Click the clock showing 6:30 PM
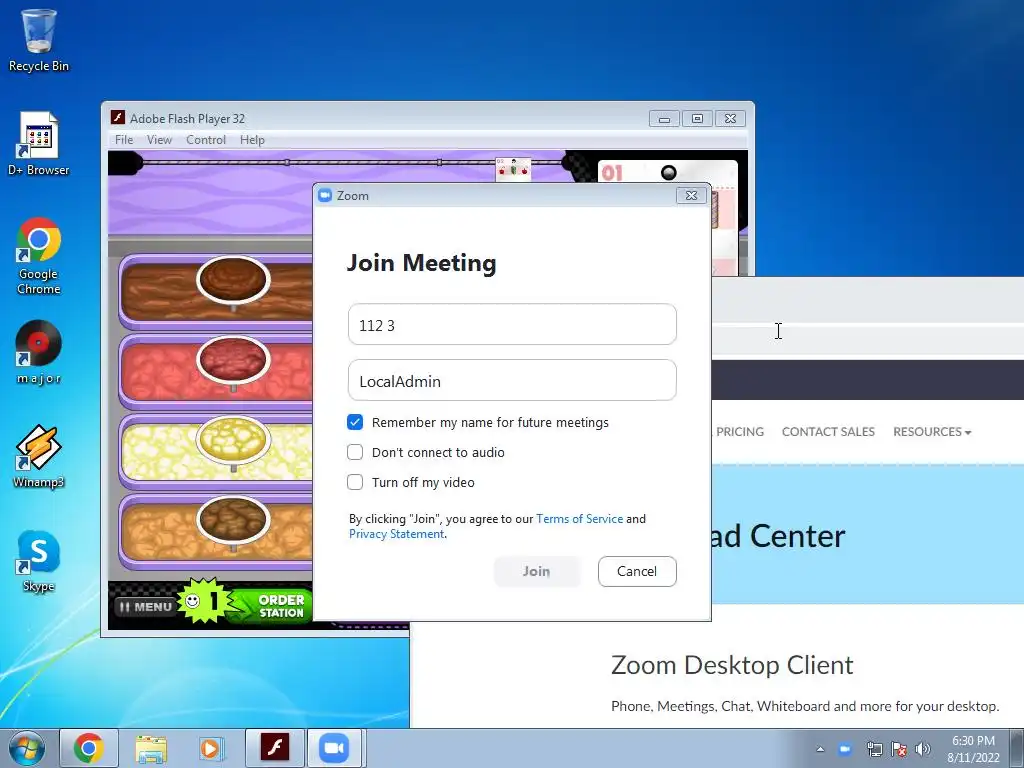Screen dimensions: 1024x768 tap(973, 749)
